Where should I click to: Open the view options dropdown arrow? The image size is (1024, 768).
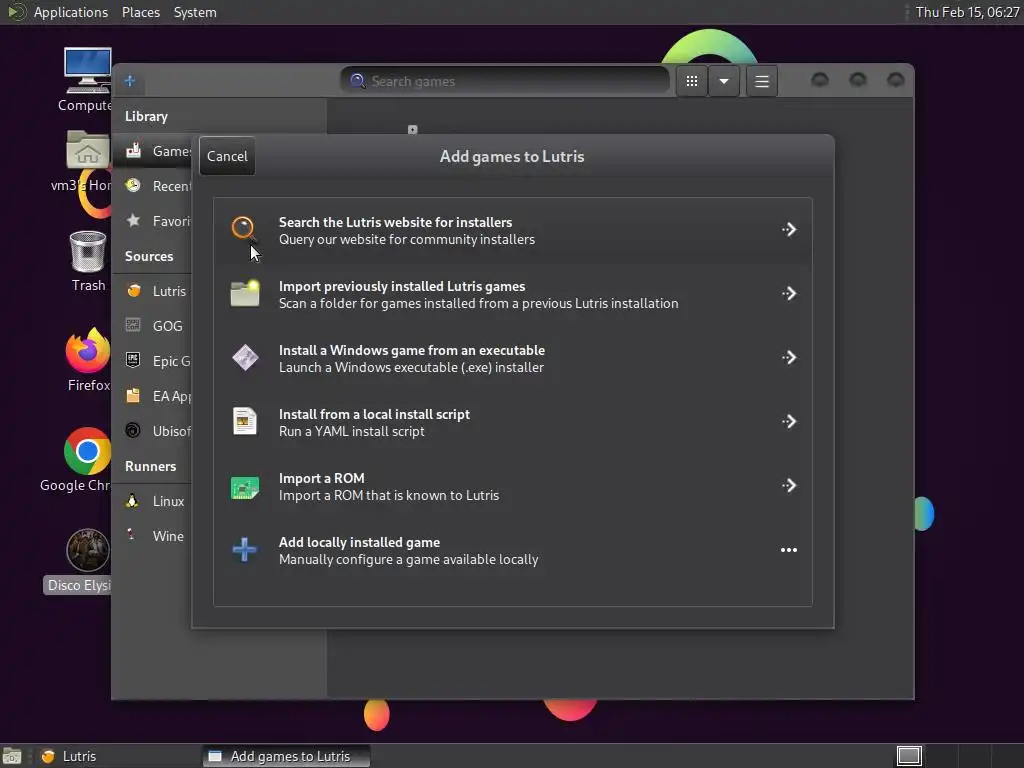point(724,81)
